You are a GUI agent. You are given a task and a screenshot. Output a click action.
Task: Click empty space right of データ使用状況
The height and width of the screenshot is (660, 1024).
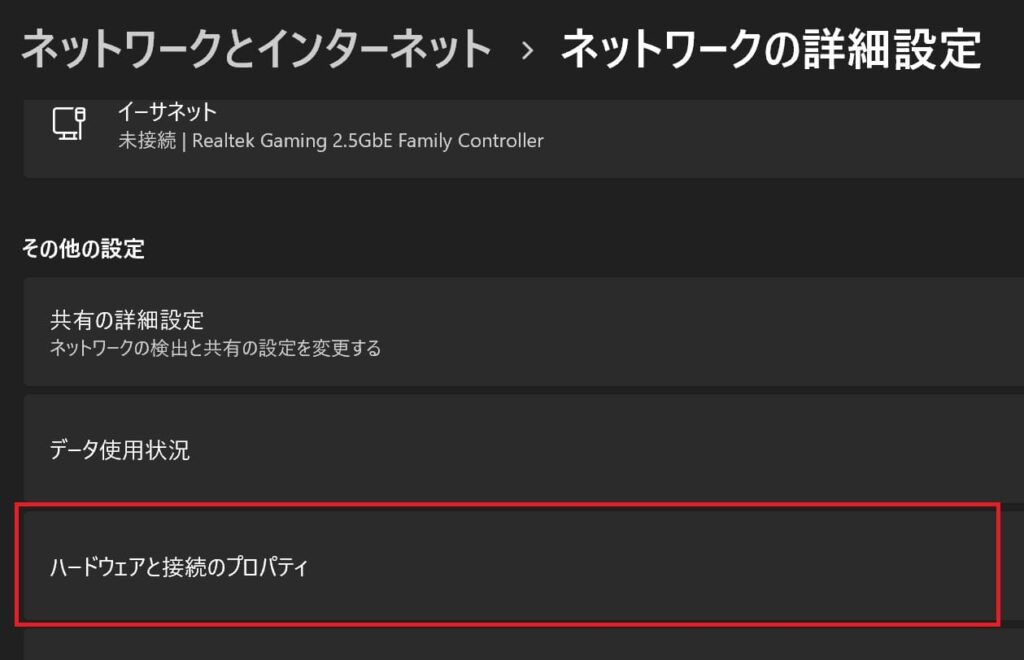(x=650, y=451)
